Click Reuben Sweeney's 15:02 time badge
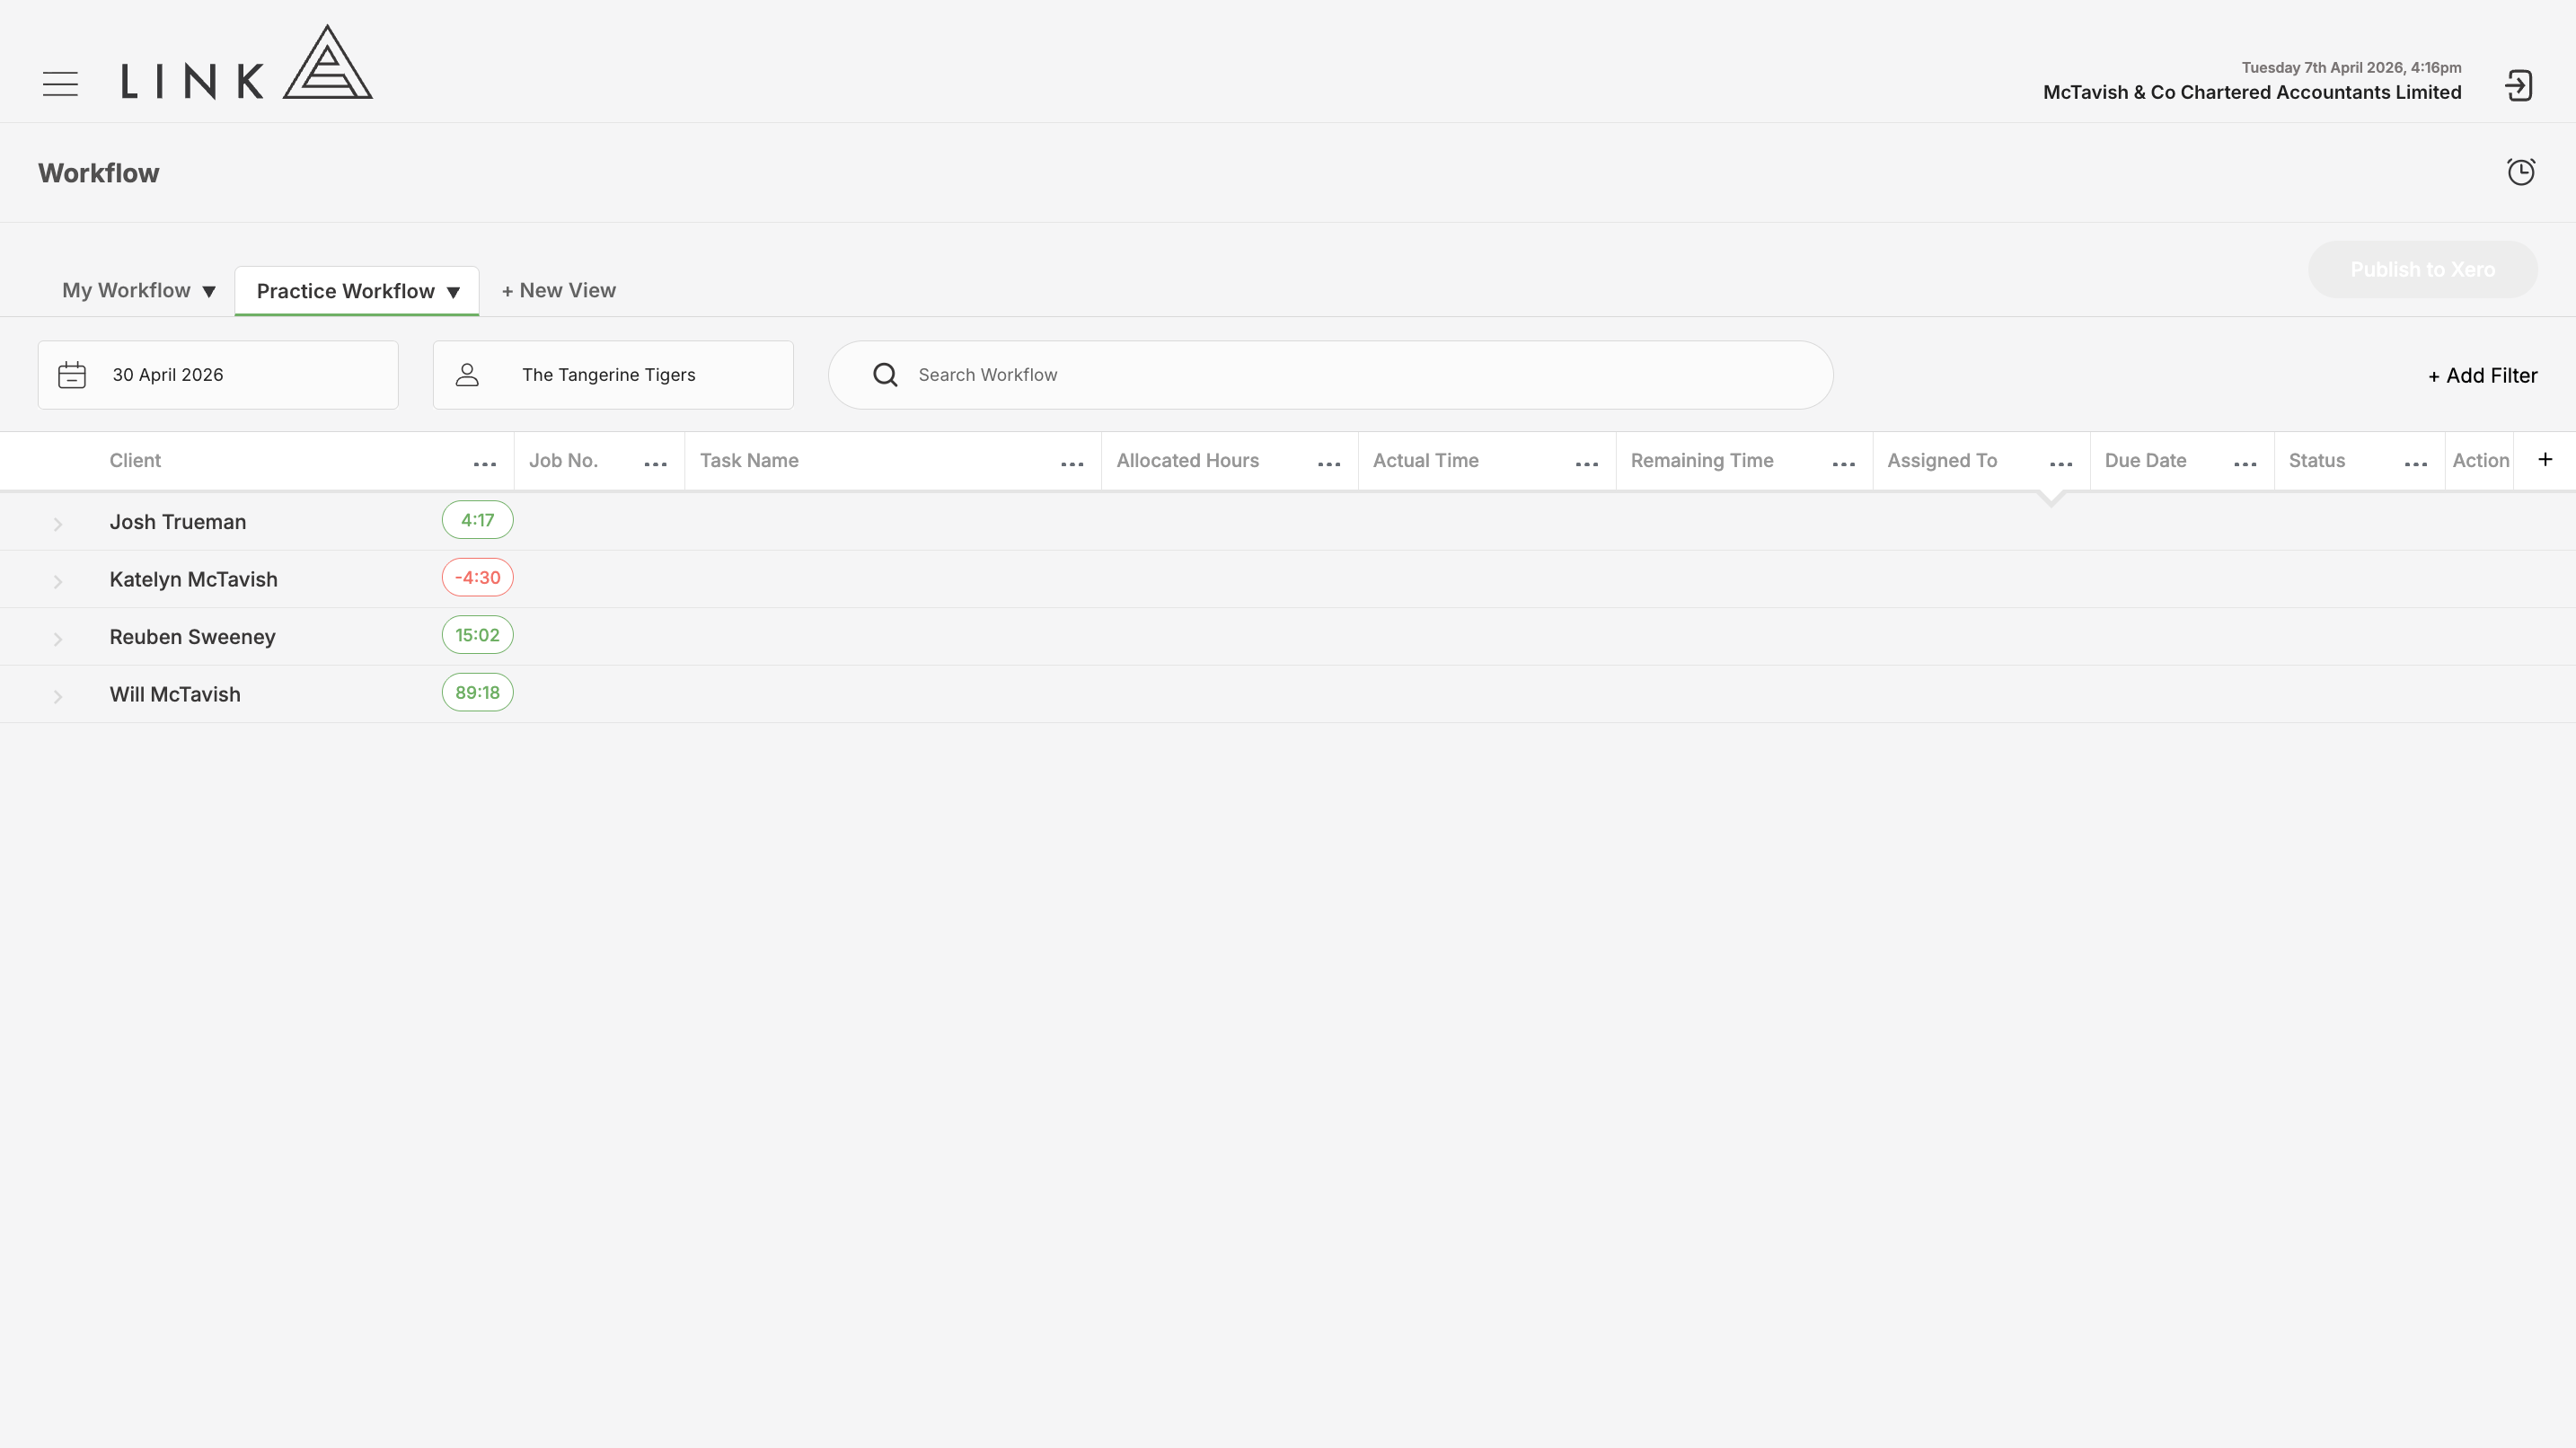This screenshot has height=1448, width=2576. [x=478, y=635]
